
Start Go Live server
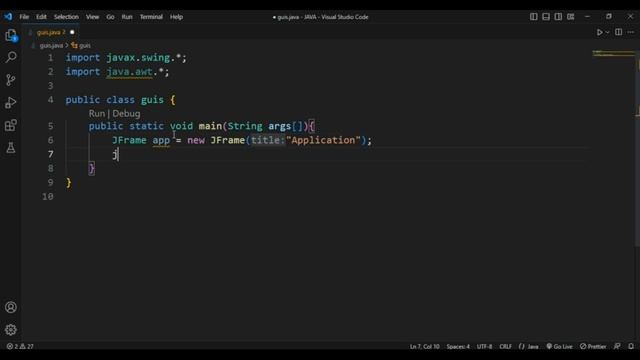[x=560, y=347]
